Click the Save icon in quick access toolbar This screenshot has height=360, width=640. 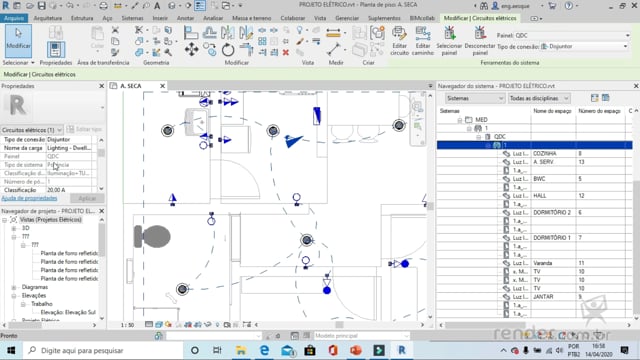[x=42, y=6]
